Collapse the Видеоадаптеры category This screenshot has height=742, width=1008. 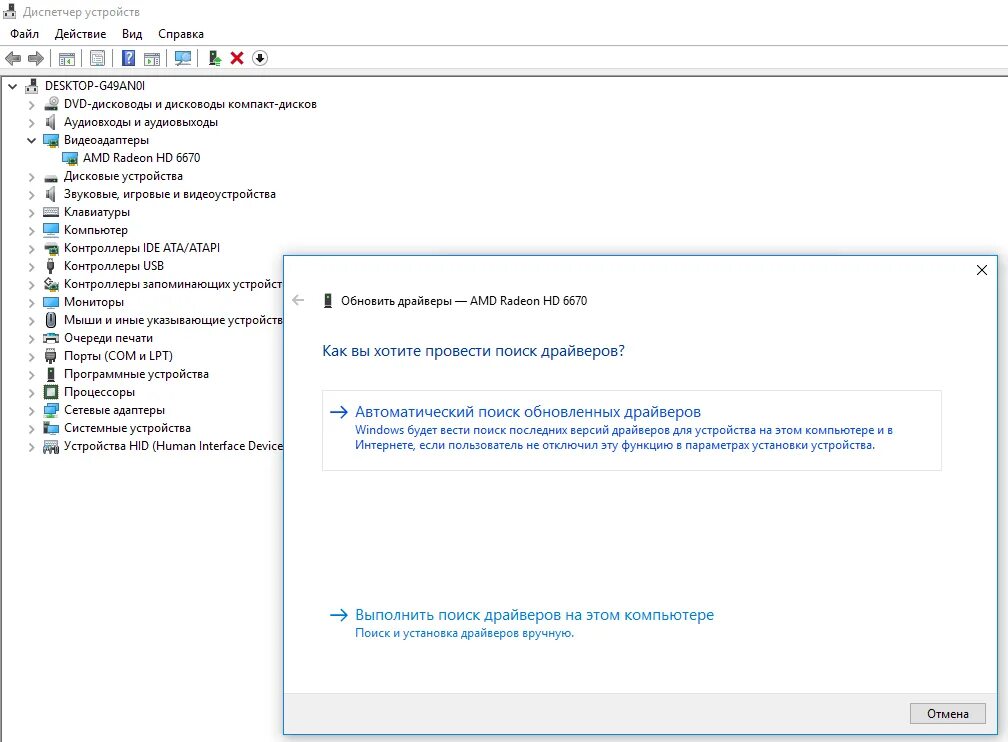(x=32, y=140)
